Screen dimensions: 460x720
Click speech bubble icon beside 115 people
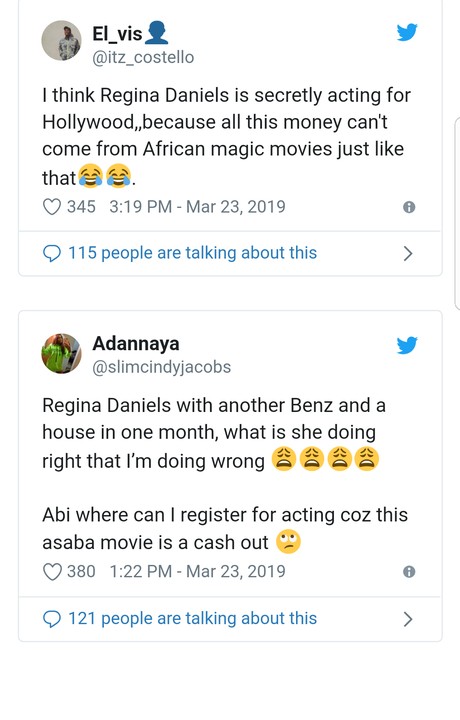coord(52,253)
